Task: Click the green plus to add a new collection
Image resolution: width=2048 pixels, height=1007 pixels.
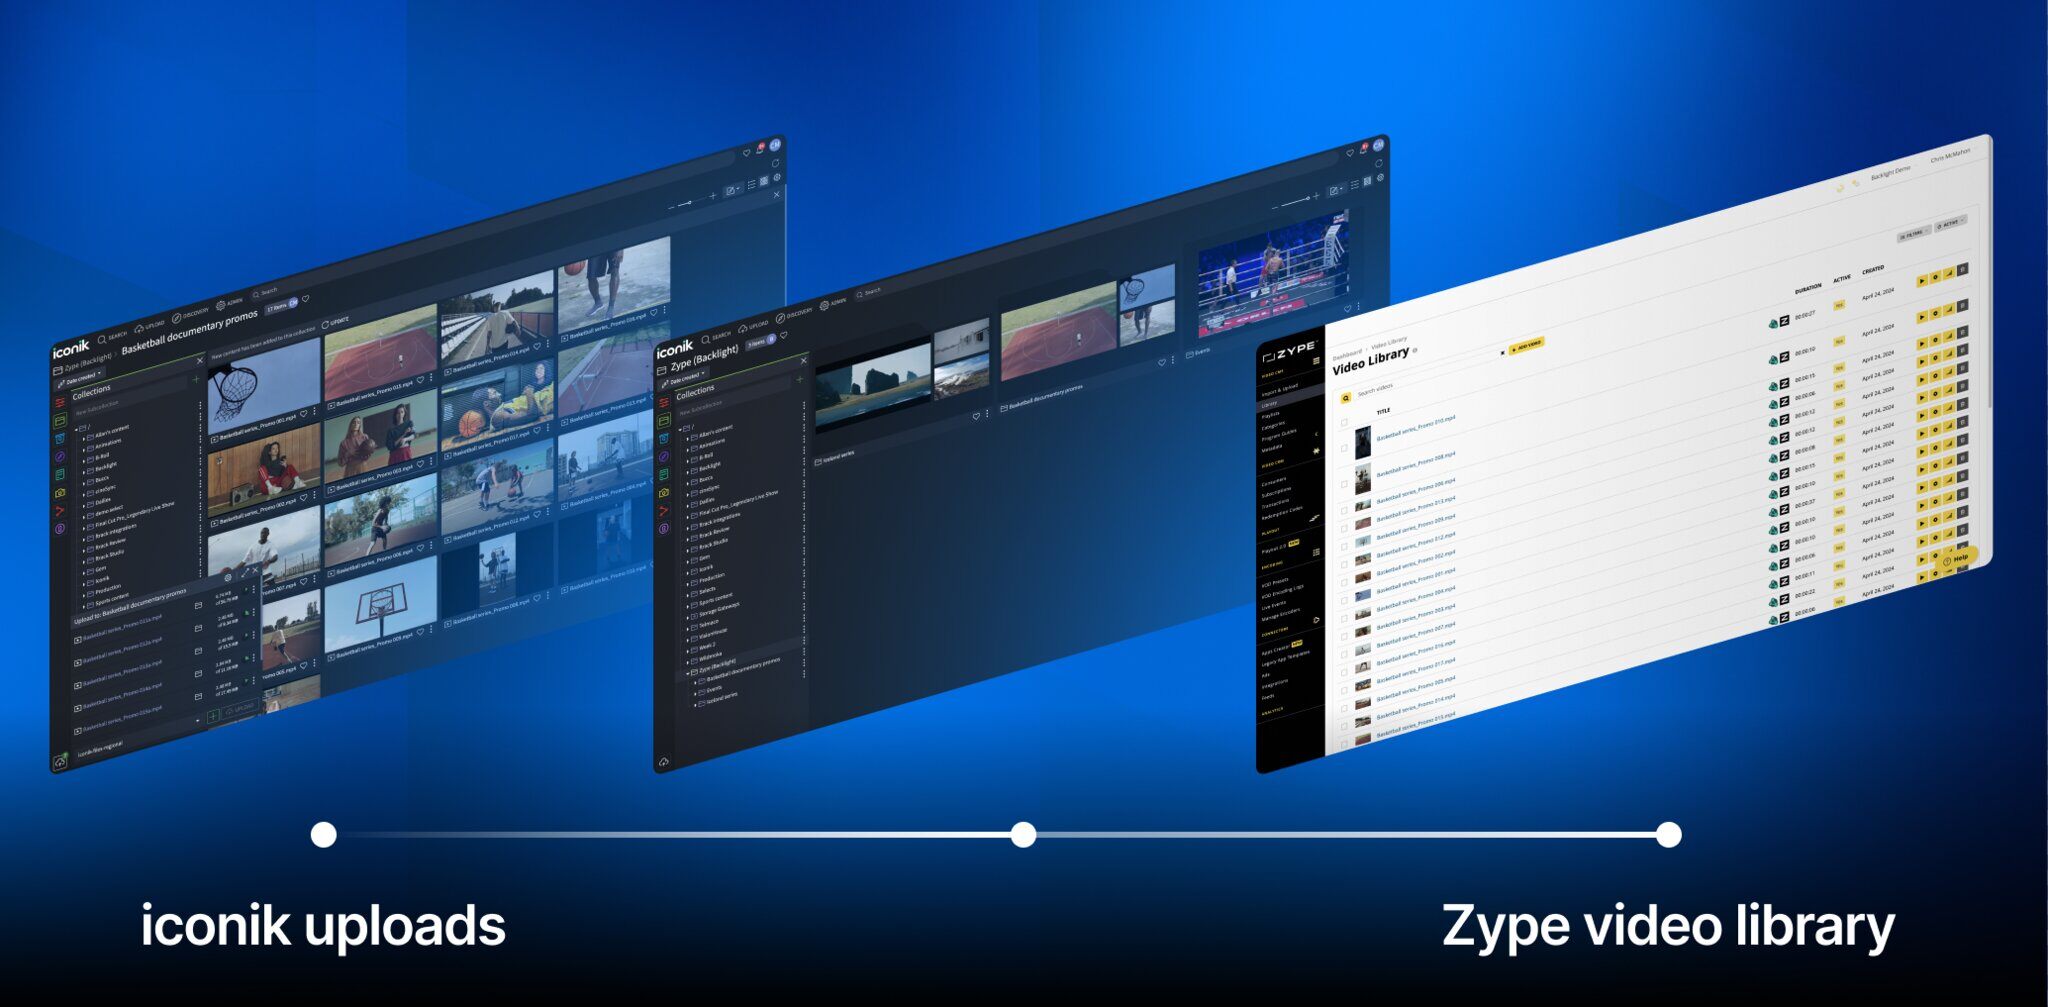Action: [196, 379]
